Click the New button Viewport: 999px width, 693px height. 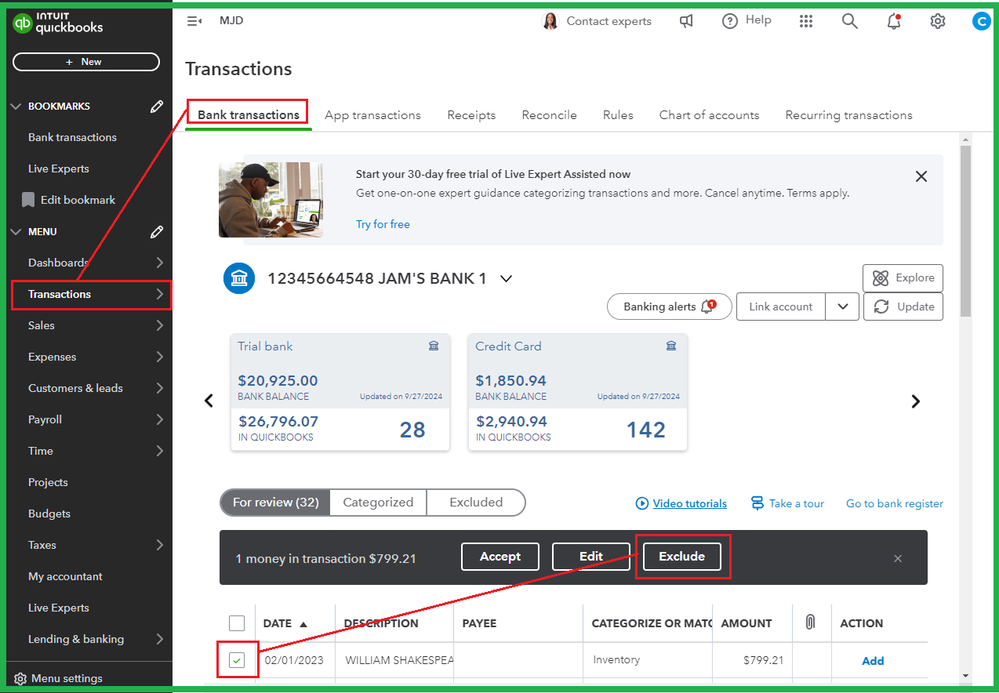(86, 62)
